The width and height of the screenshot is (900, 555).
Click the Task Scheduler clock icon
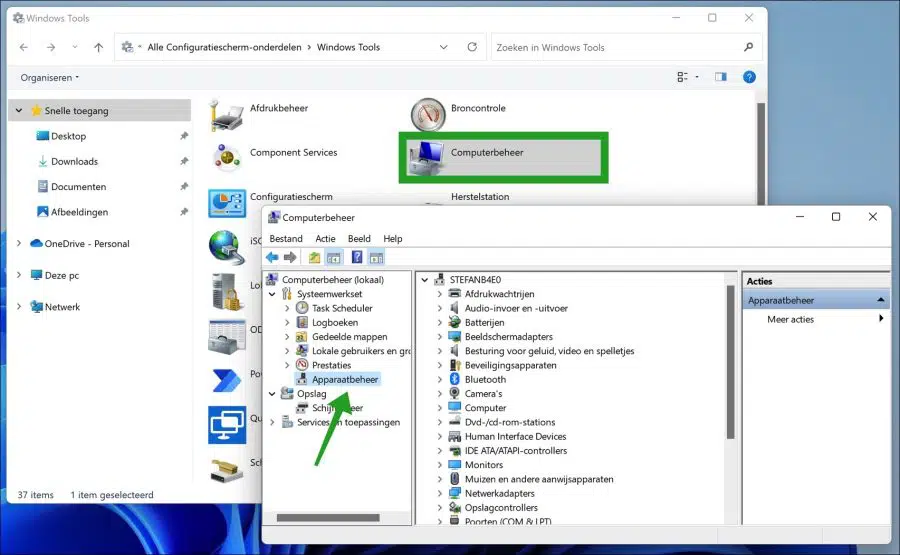pyautogui.click(x=302, y=308)
